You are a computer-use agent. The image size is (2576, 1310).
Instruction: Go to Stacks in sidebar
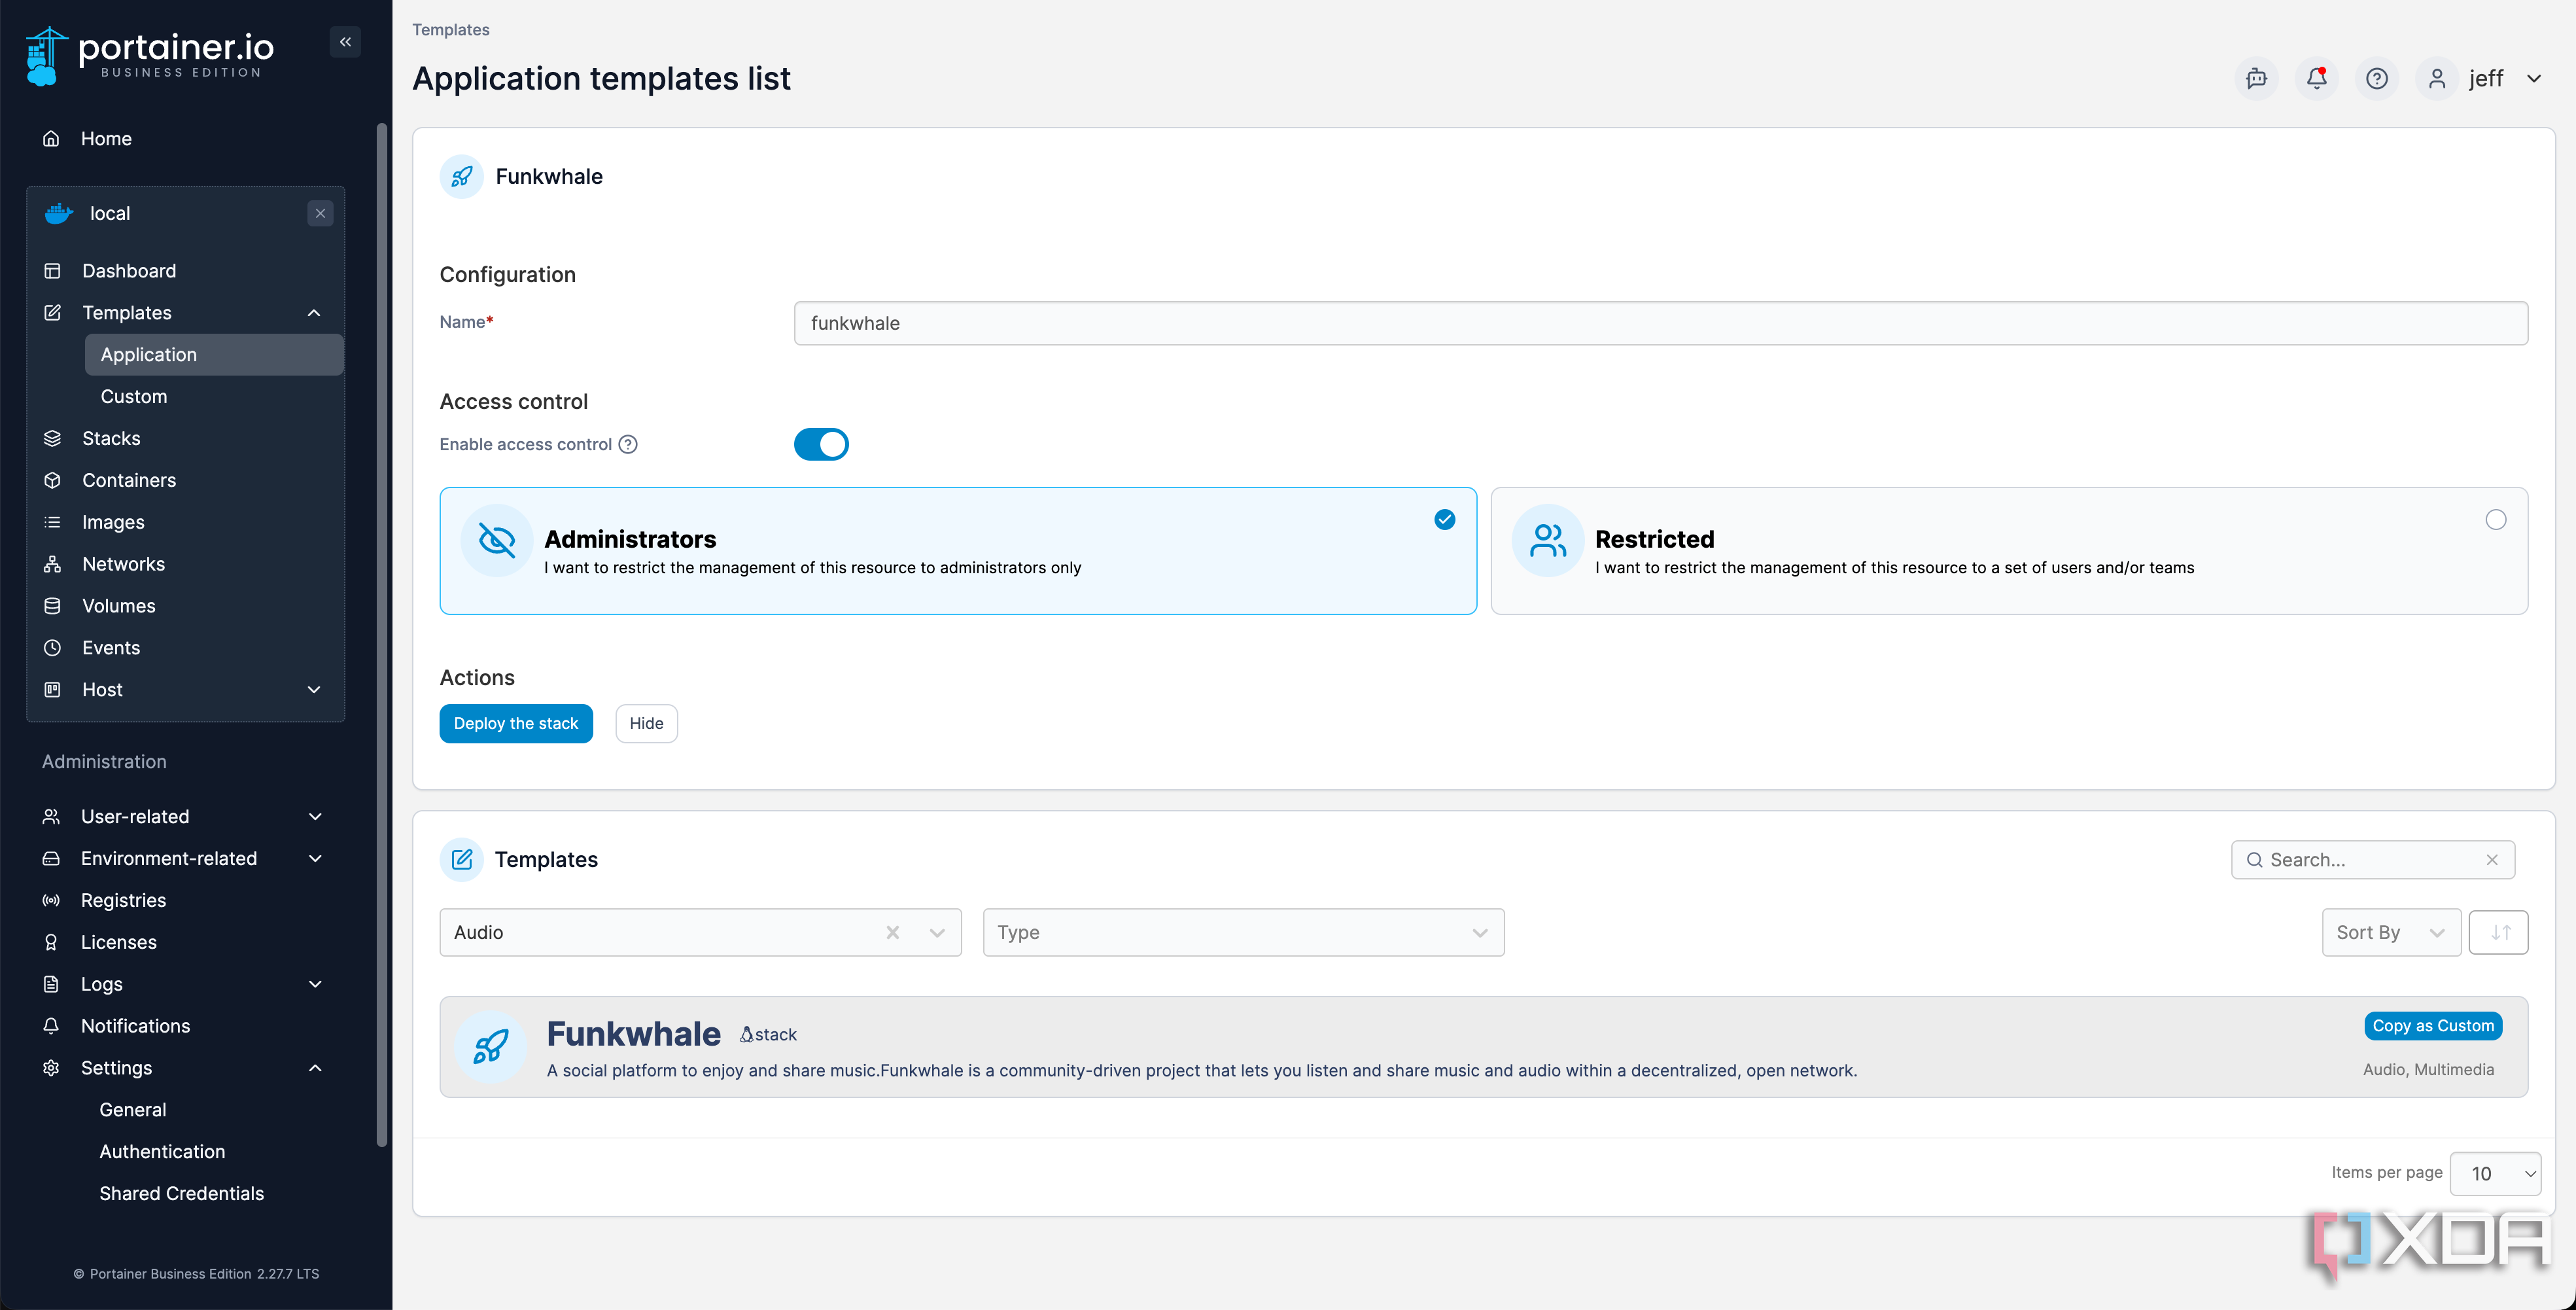point(111,439)
